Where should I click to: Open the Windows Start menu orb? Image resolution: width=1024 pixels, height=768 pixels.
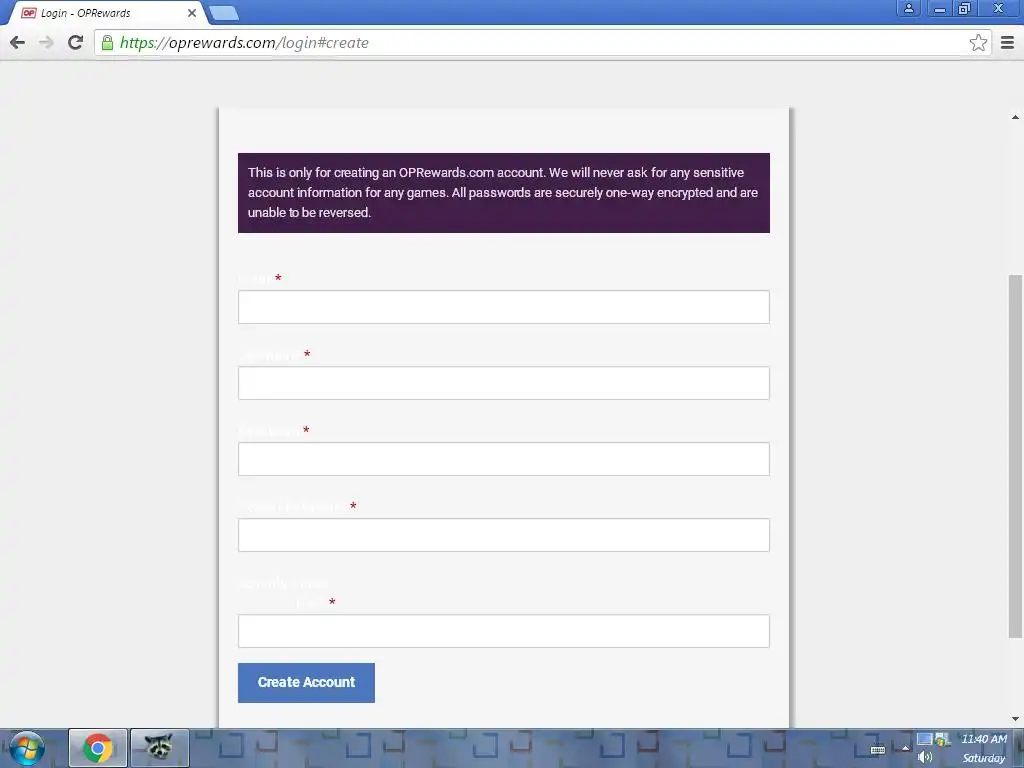click(27, 748)
